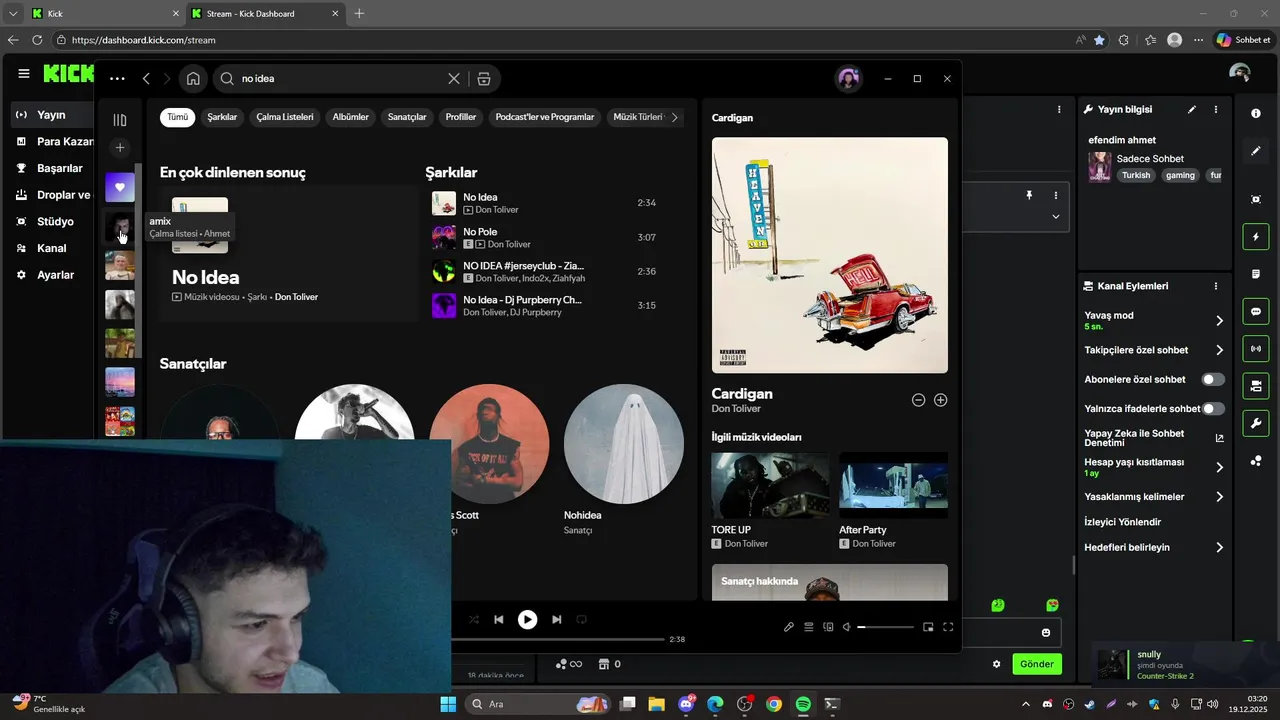Click the plus icon to create playlist

120,148
